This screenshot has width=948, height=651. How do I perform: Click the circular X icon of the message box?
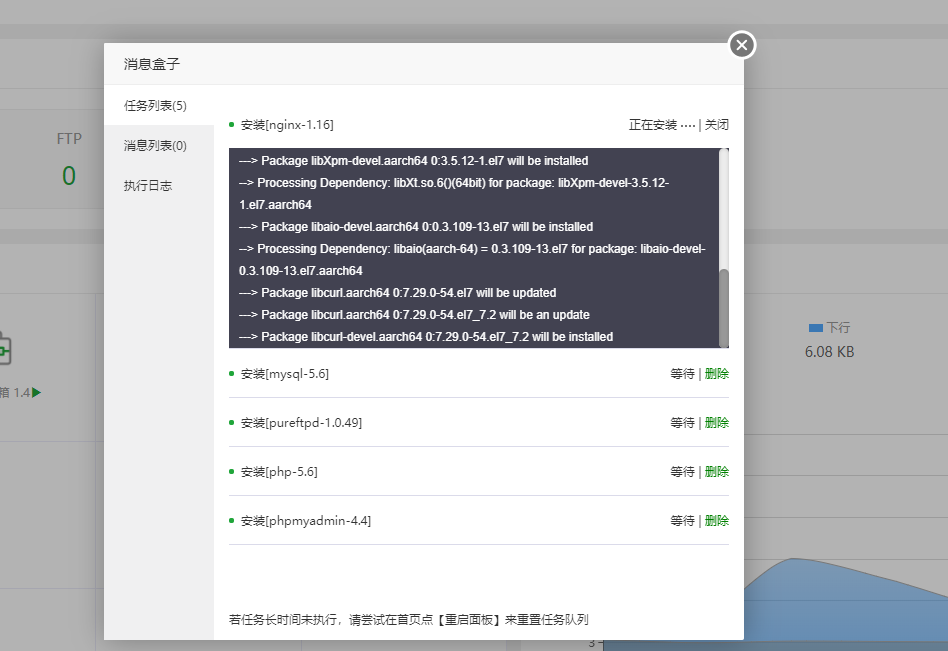point(741,45)
